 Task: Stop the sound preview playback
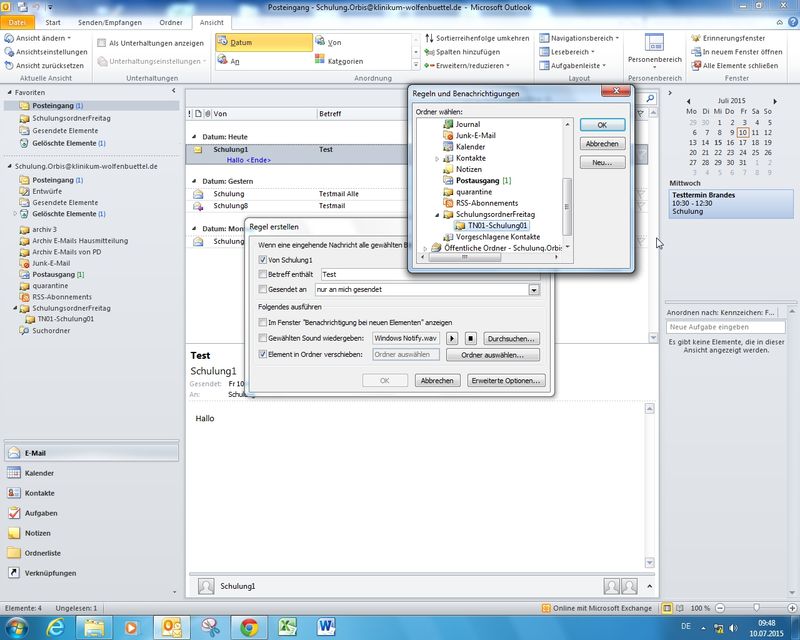(471, 339)
